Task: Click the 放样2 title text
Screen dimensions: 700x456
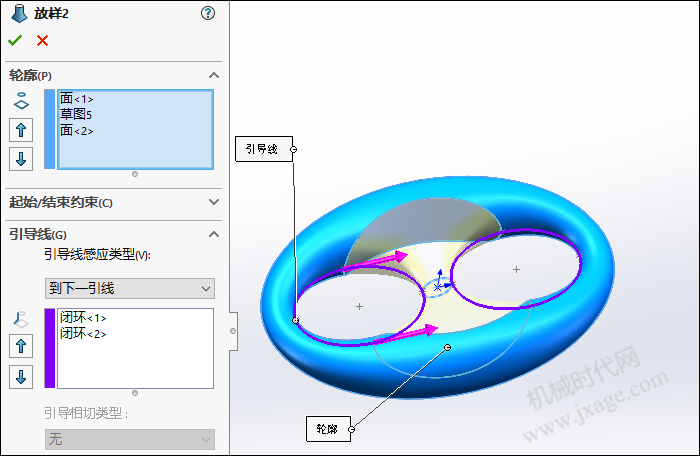Action: click(51, 13)
